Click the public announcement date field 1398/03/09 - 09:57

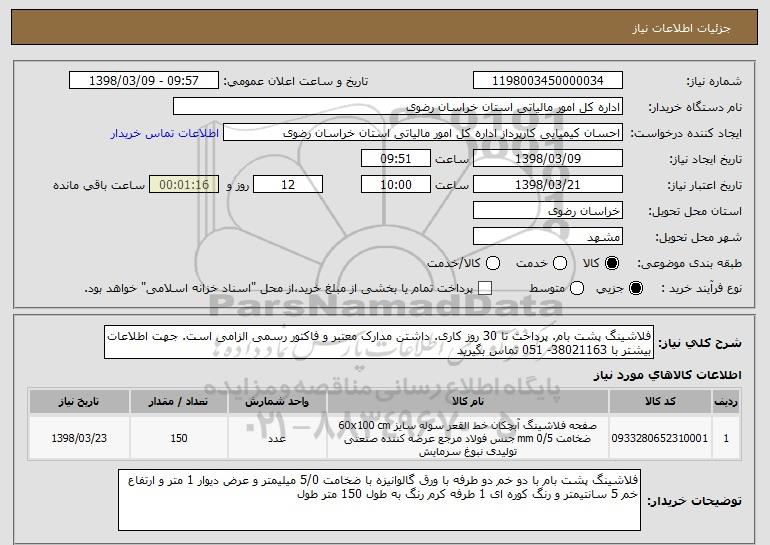click(144, 81)
